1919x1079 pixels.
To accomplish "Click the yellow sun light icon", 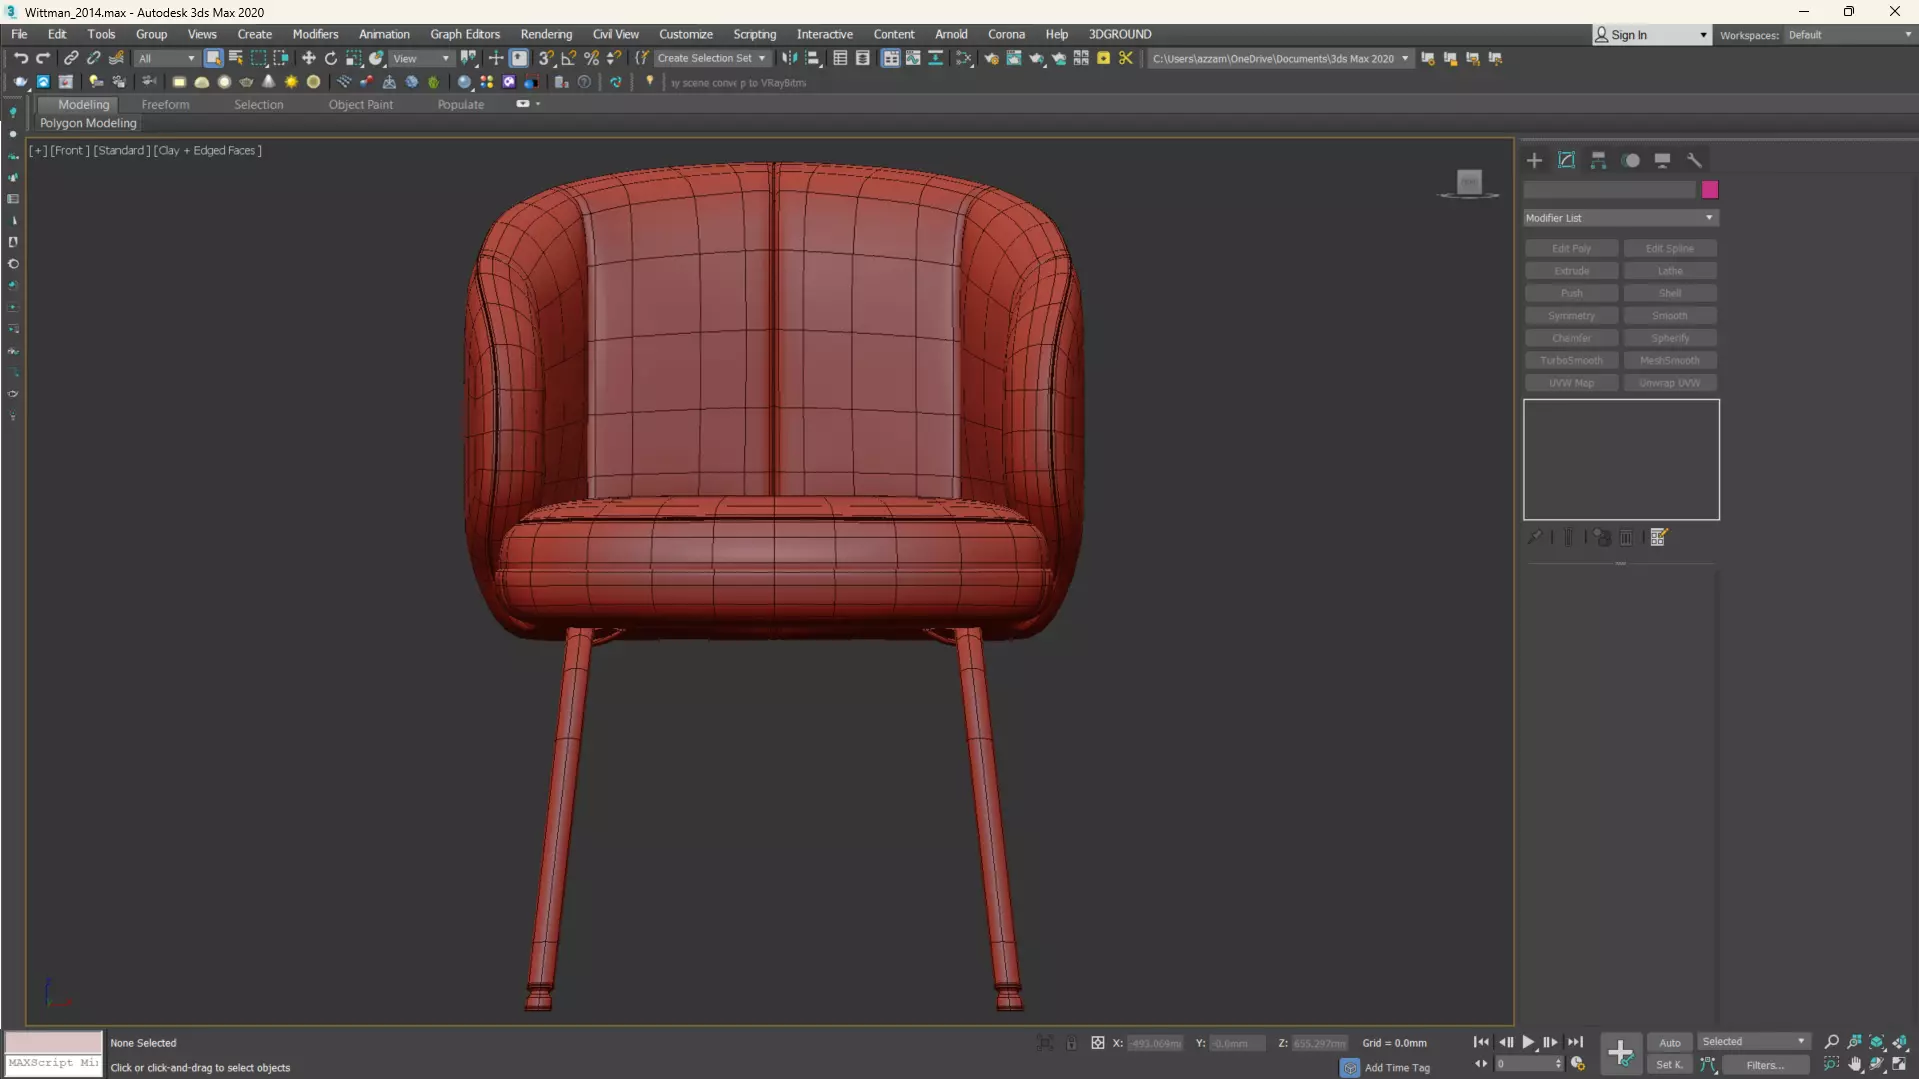I will tap(291, 82).
